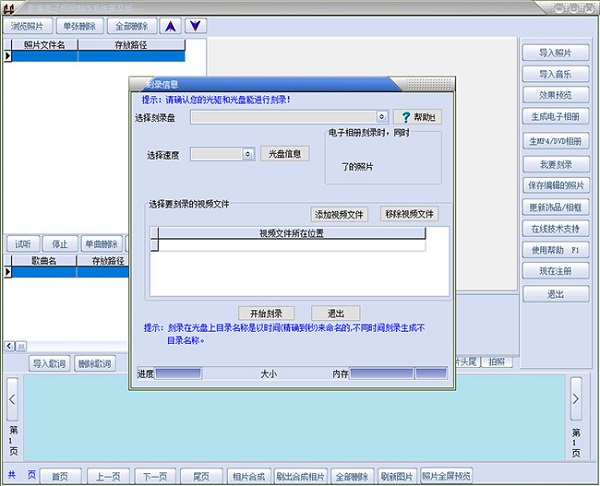The image size is (600, 486).
Task: Click 移除视频文件 to remove video
Action: click(409, 214)
